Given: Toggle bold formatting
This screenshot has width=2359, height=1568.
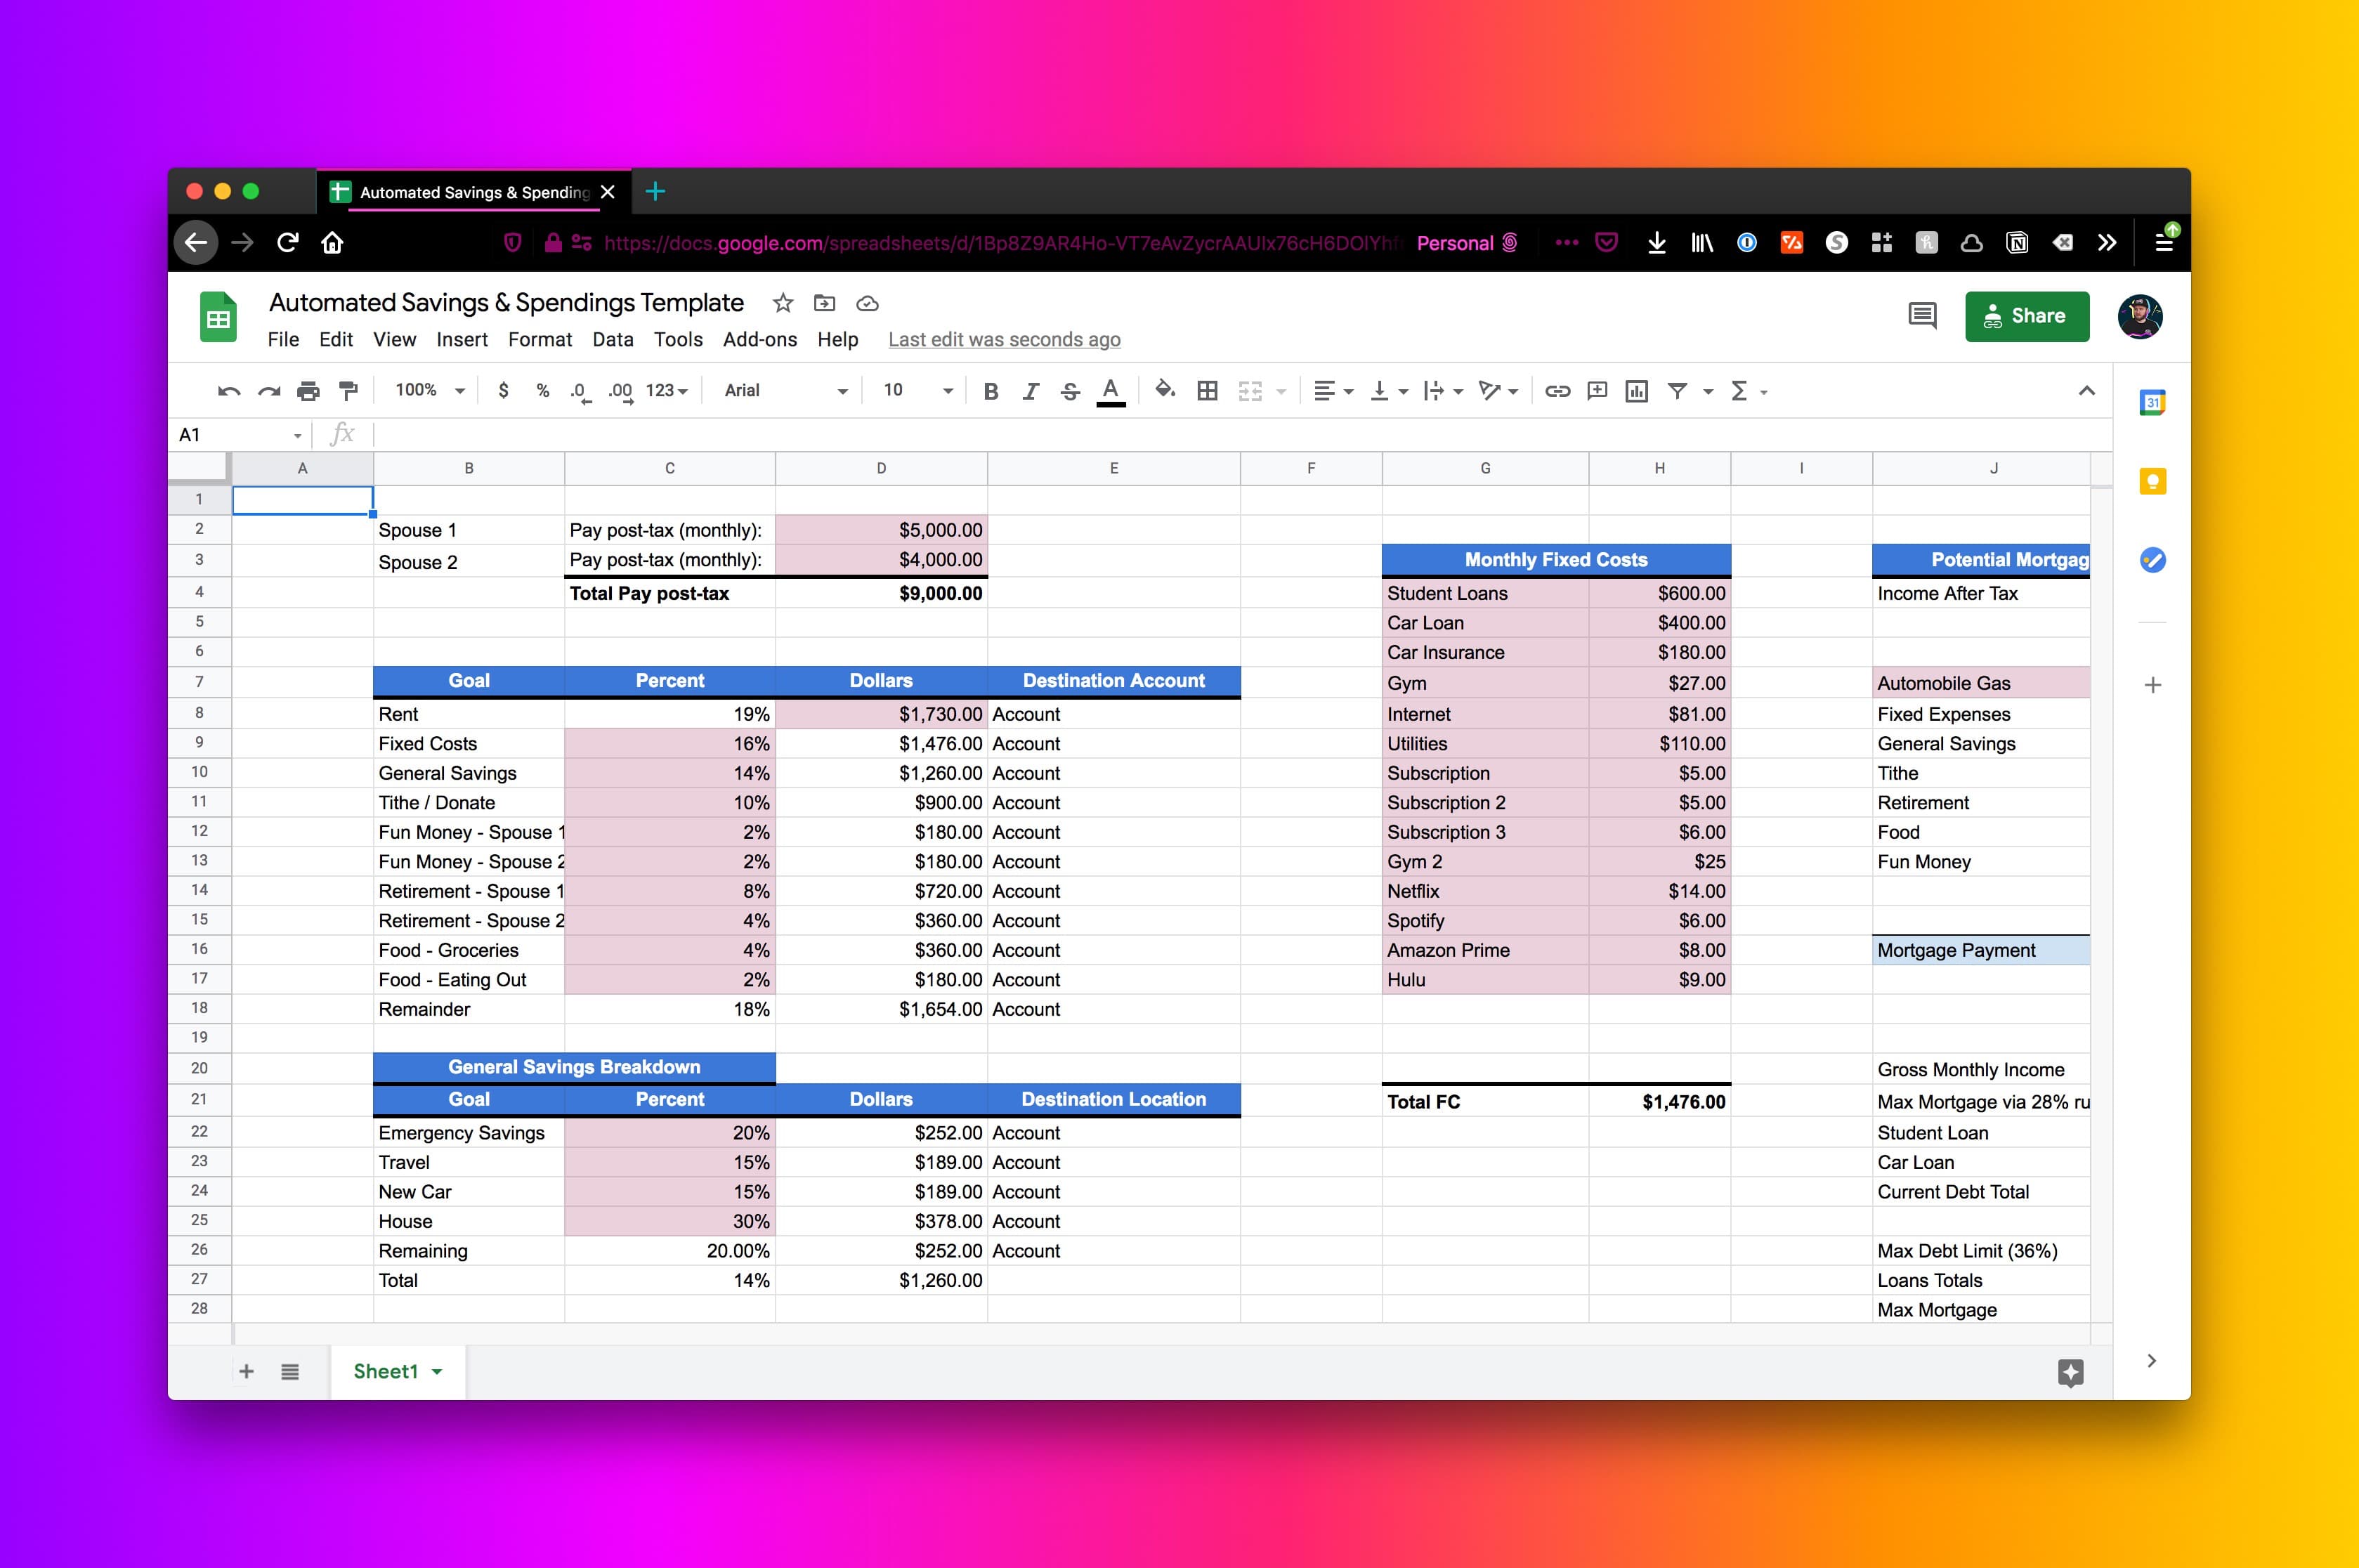Looking at the screenshot, I should (990, 391).
